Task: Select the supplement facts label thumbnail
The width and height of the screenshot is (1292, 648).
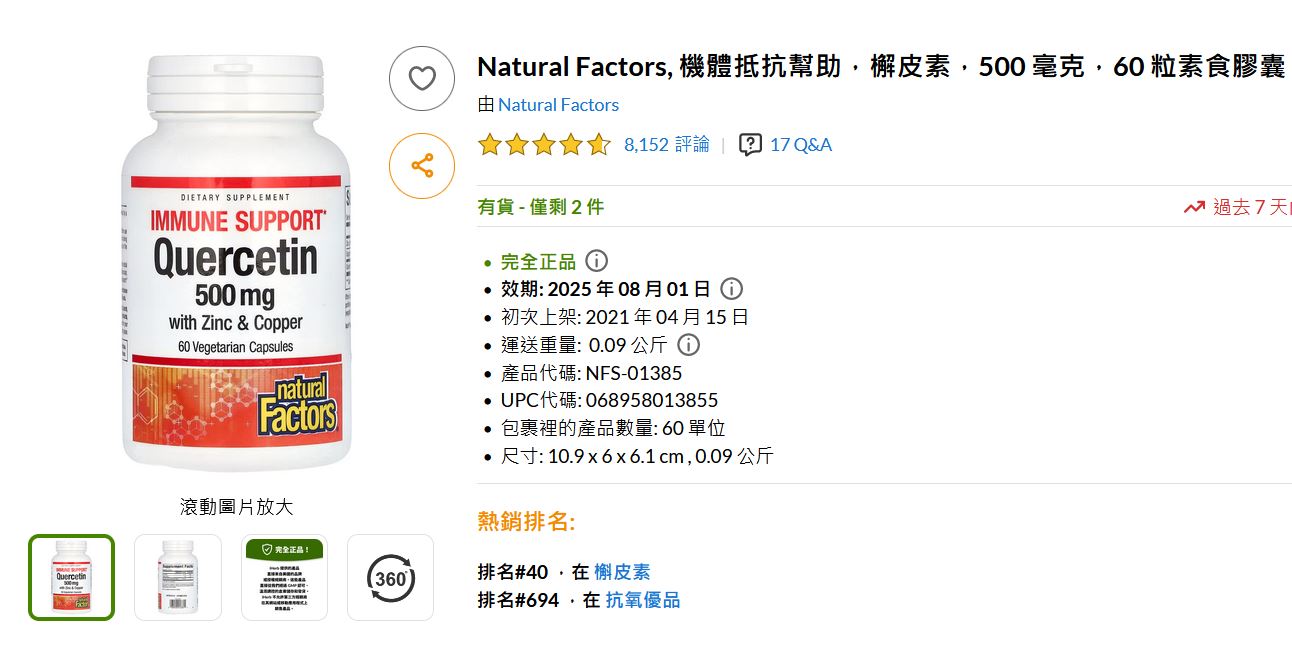Action: coord(178,577)
